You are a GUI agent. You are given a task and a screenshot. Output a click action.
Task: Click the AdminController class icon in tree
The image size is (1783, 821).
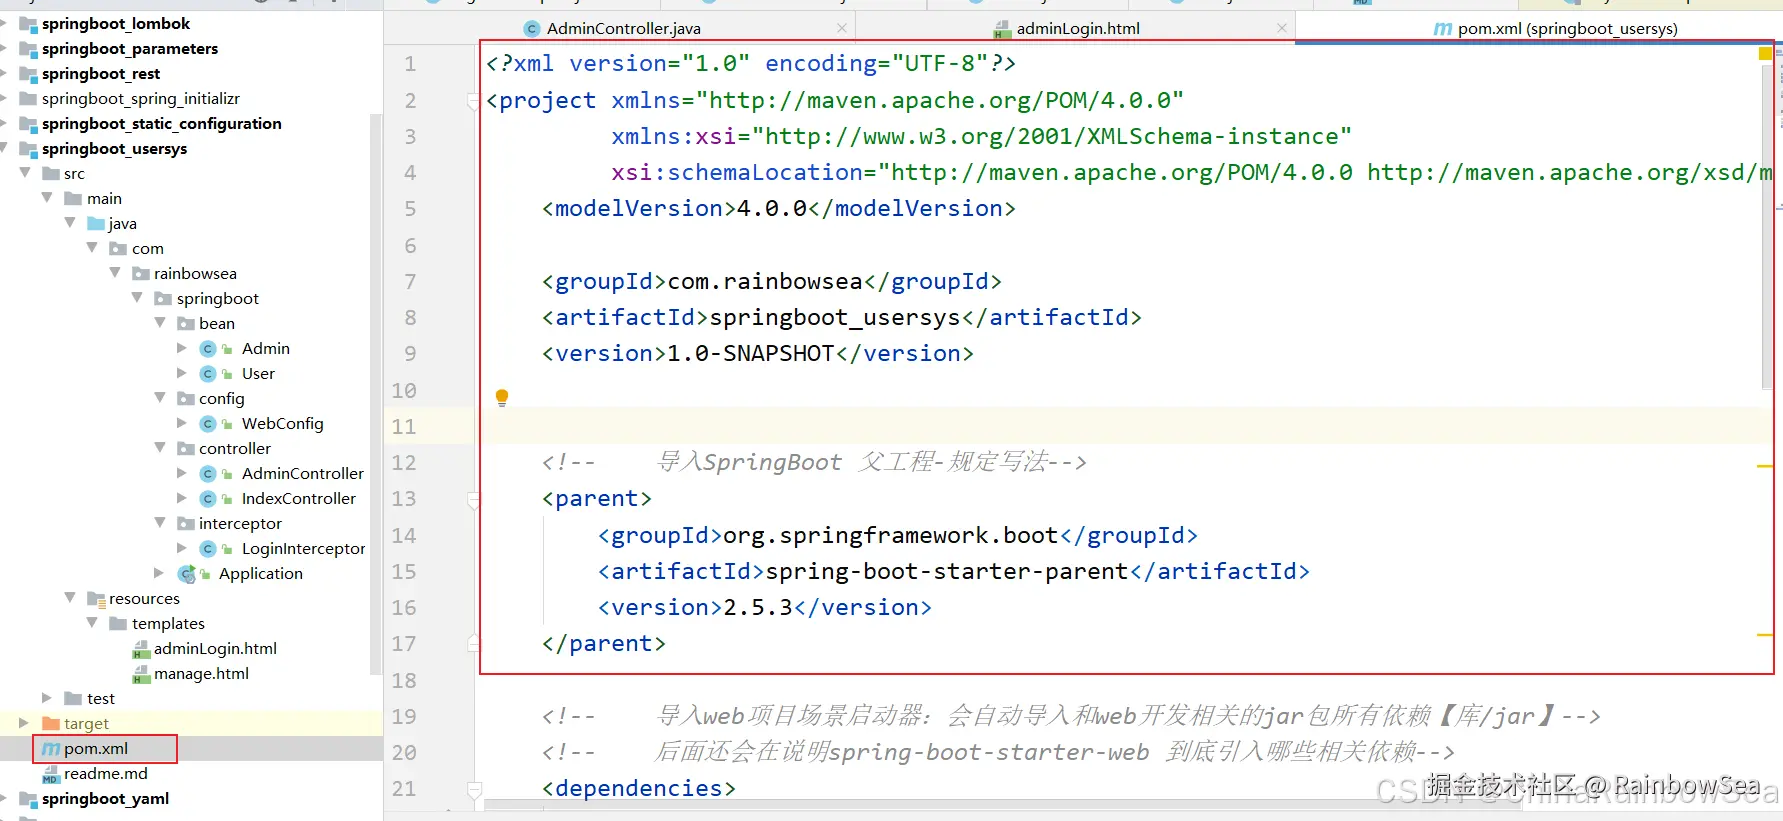pos(208,473)
